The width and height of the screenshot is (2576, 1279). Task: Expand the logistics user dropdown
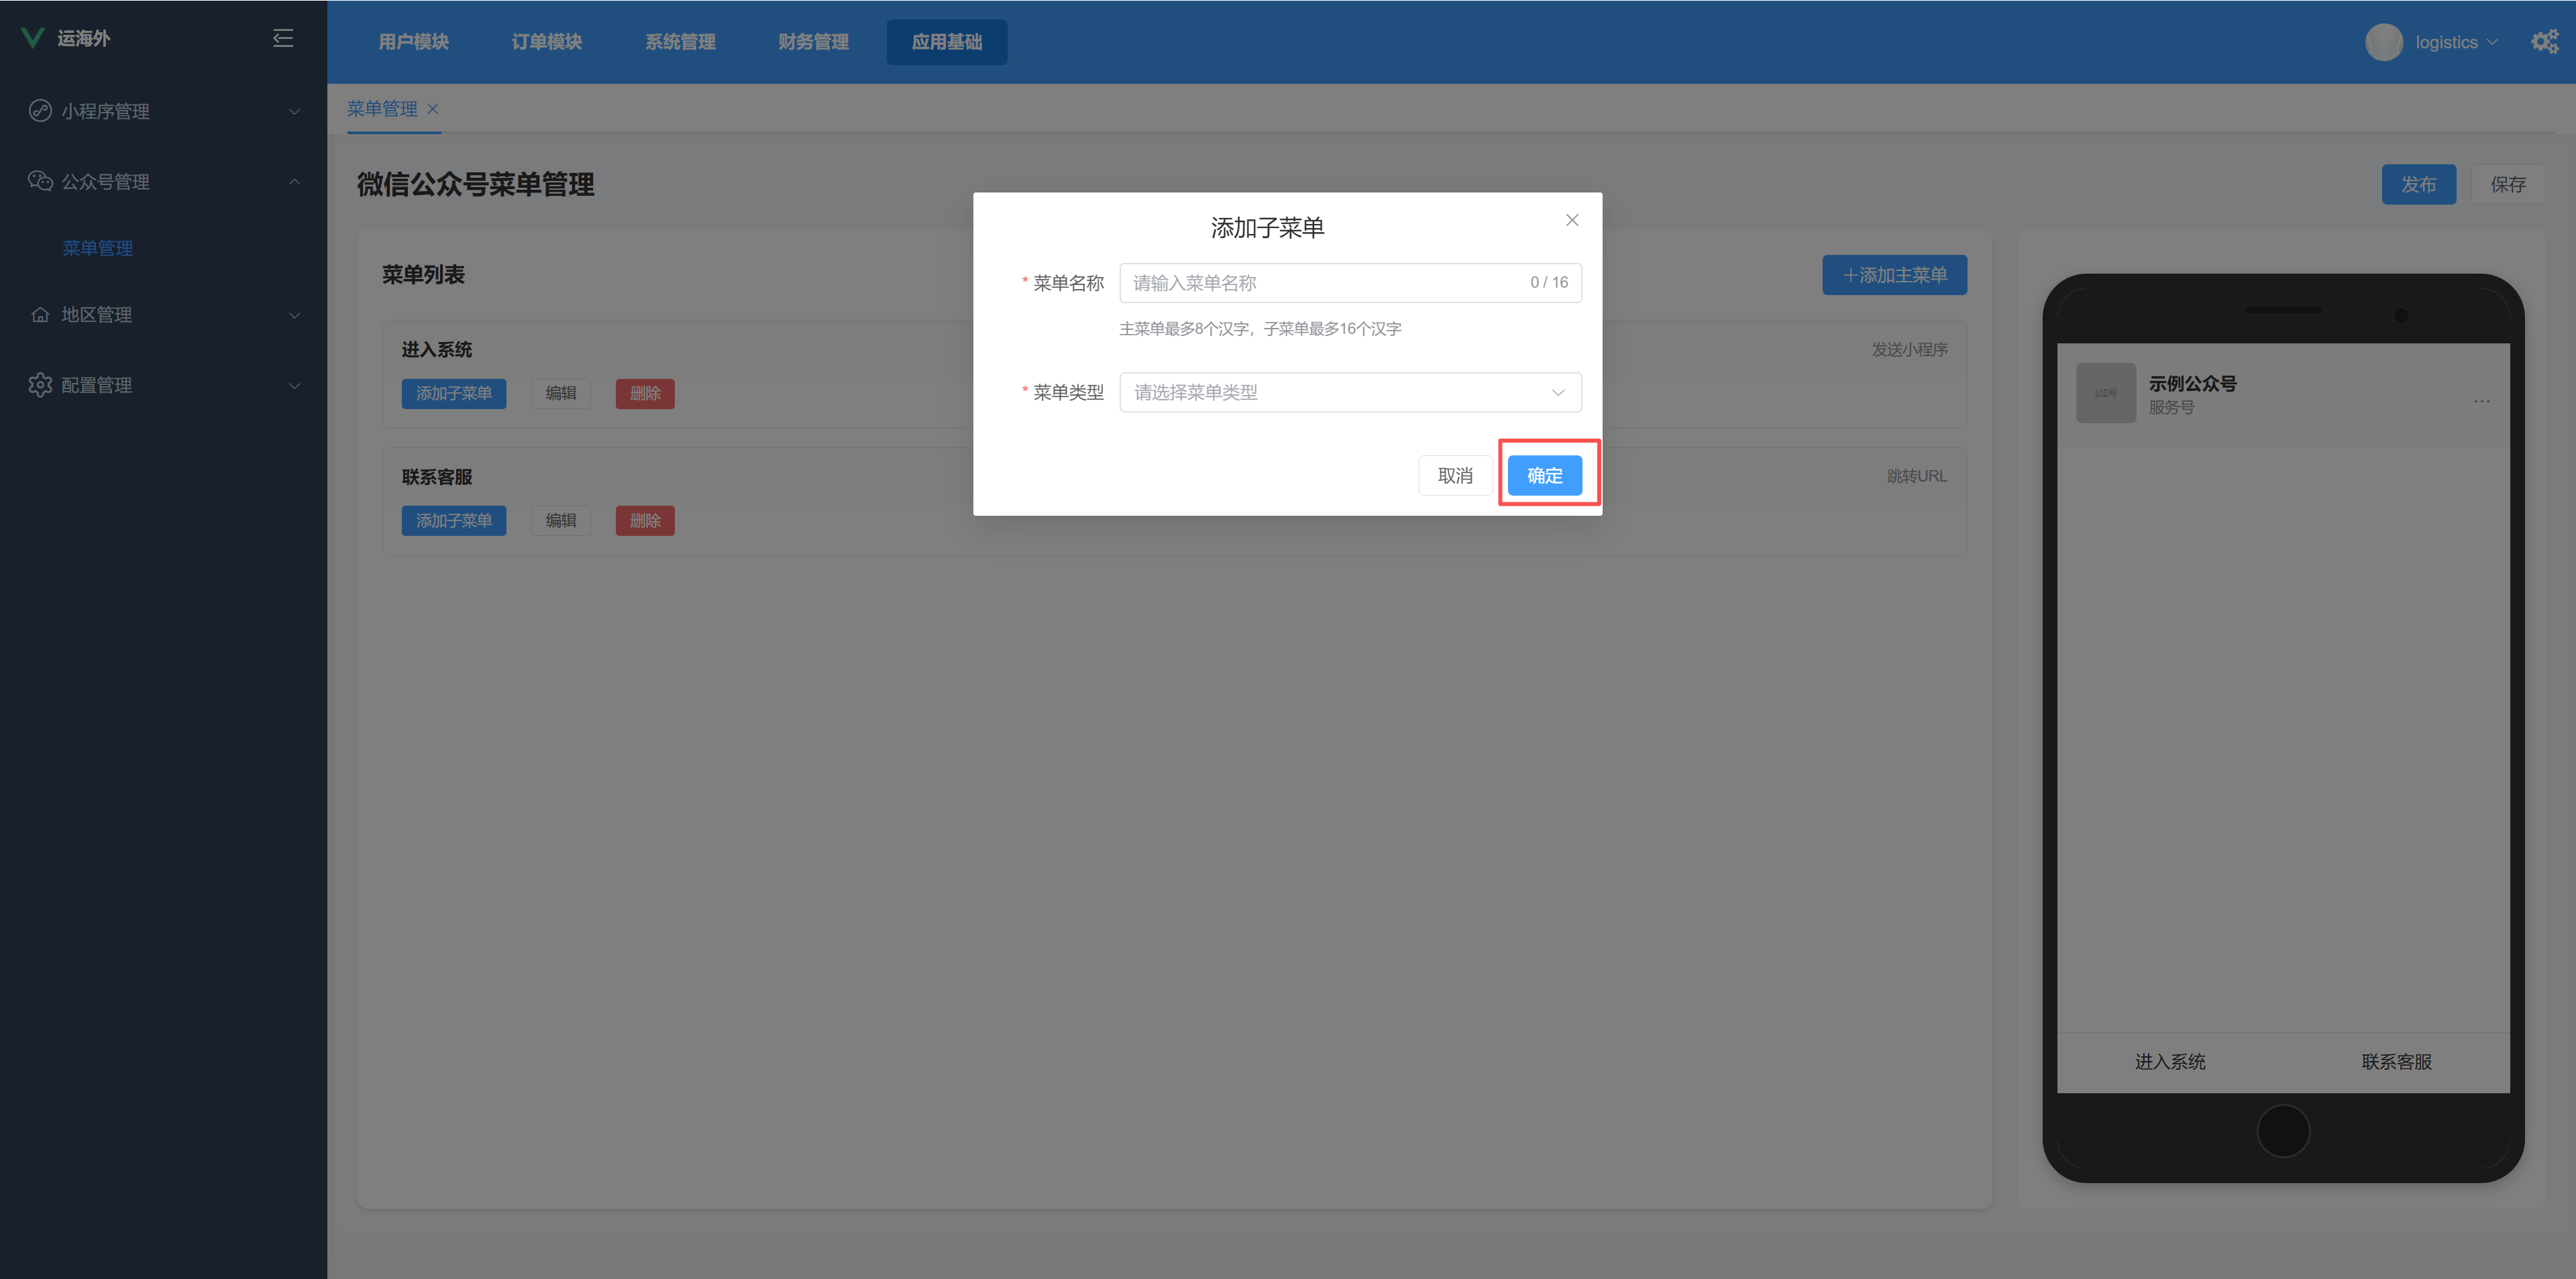click(x=2456, y=42)
